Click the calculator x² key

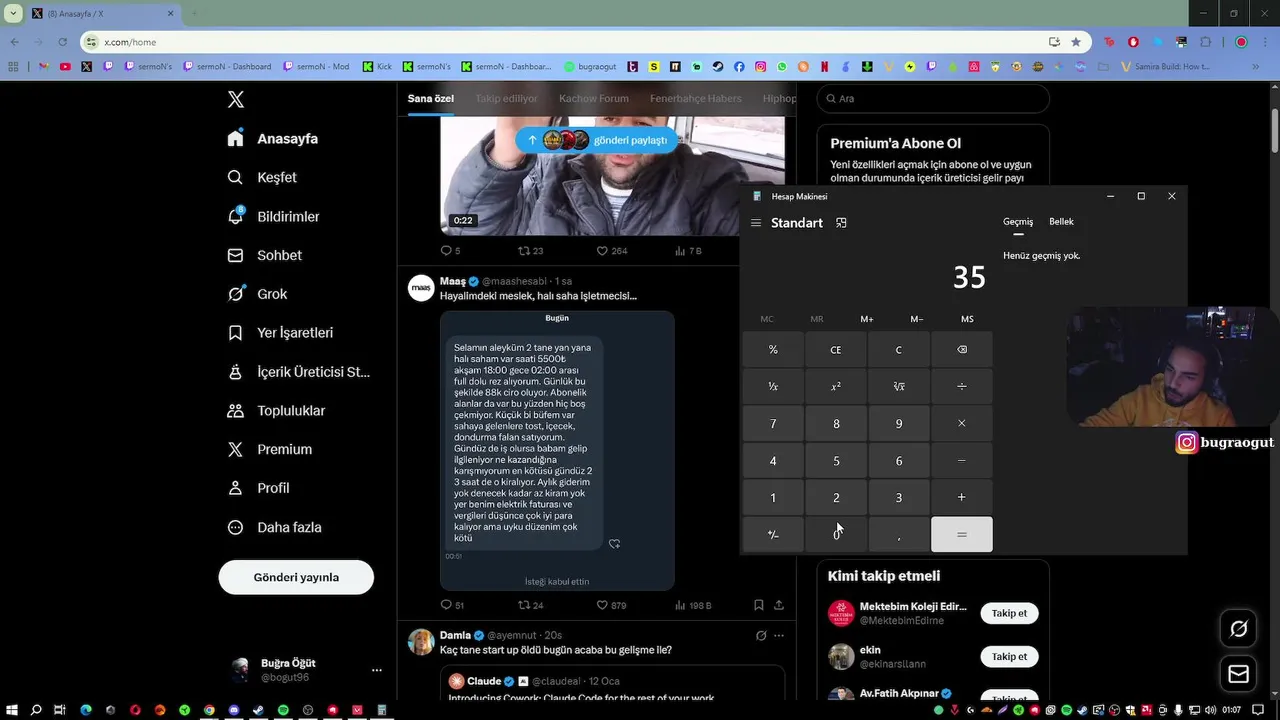click(836, 387)
